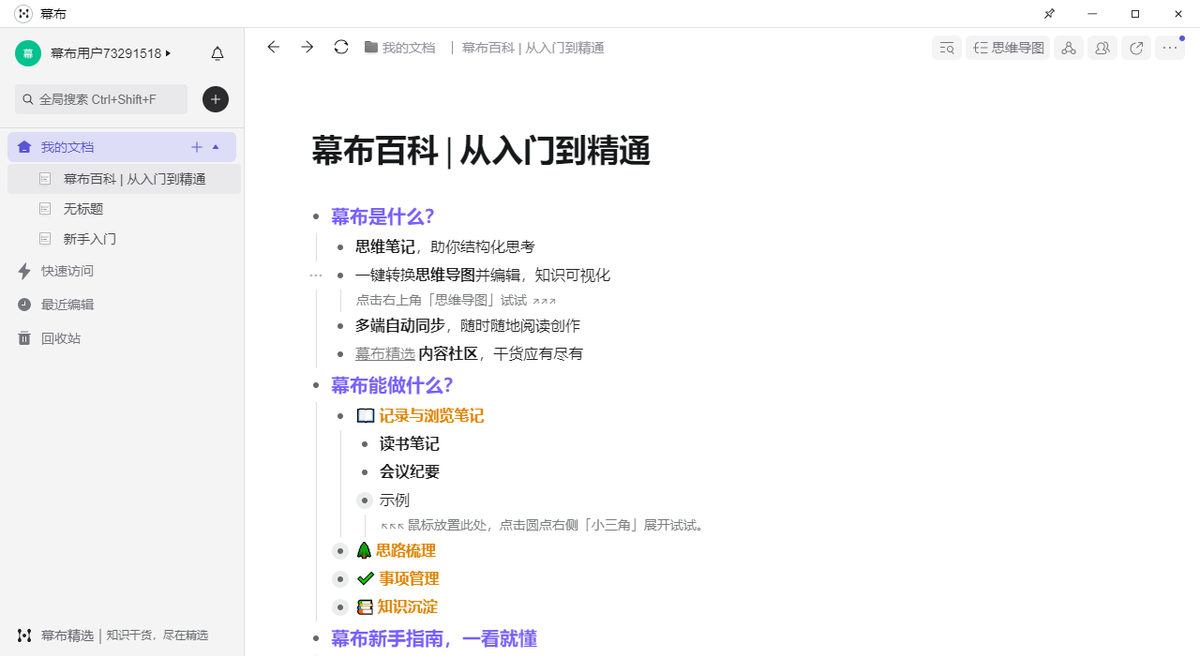The height and width of the screenshot is (656, 1200).
Task: Go back with the left arrow
Action: pyautogui.click(x=273, y=47)
